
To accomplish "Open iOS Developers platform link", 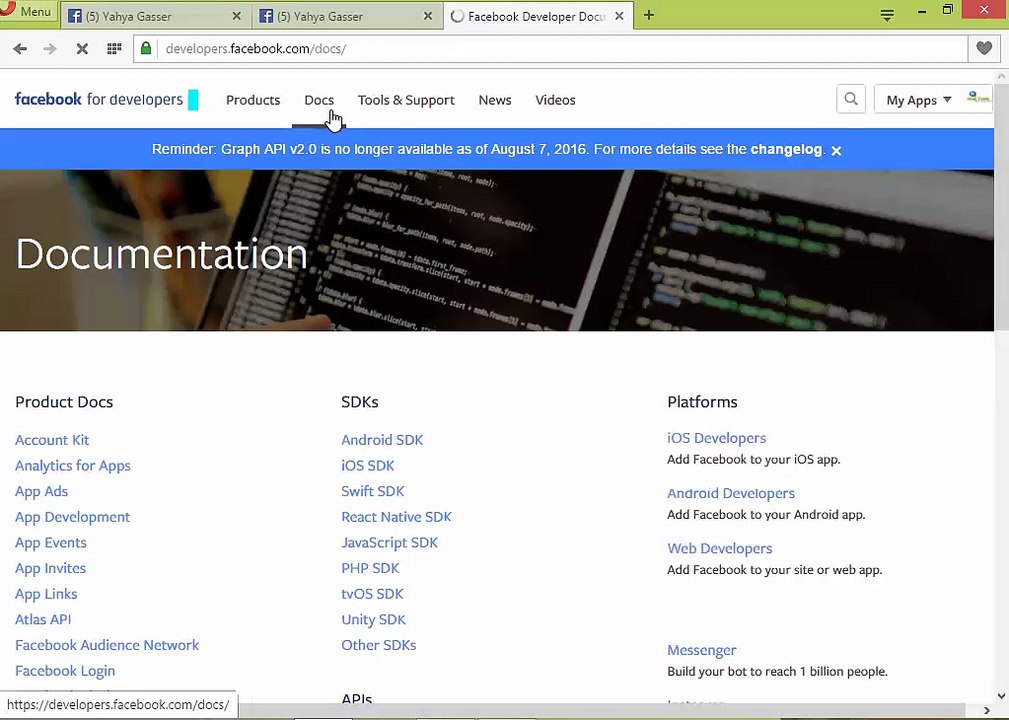I will coord(716,438).
